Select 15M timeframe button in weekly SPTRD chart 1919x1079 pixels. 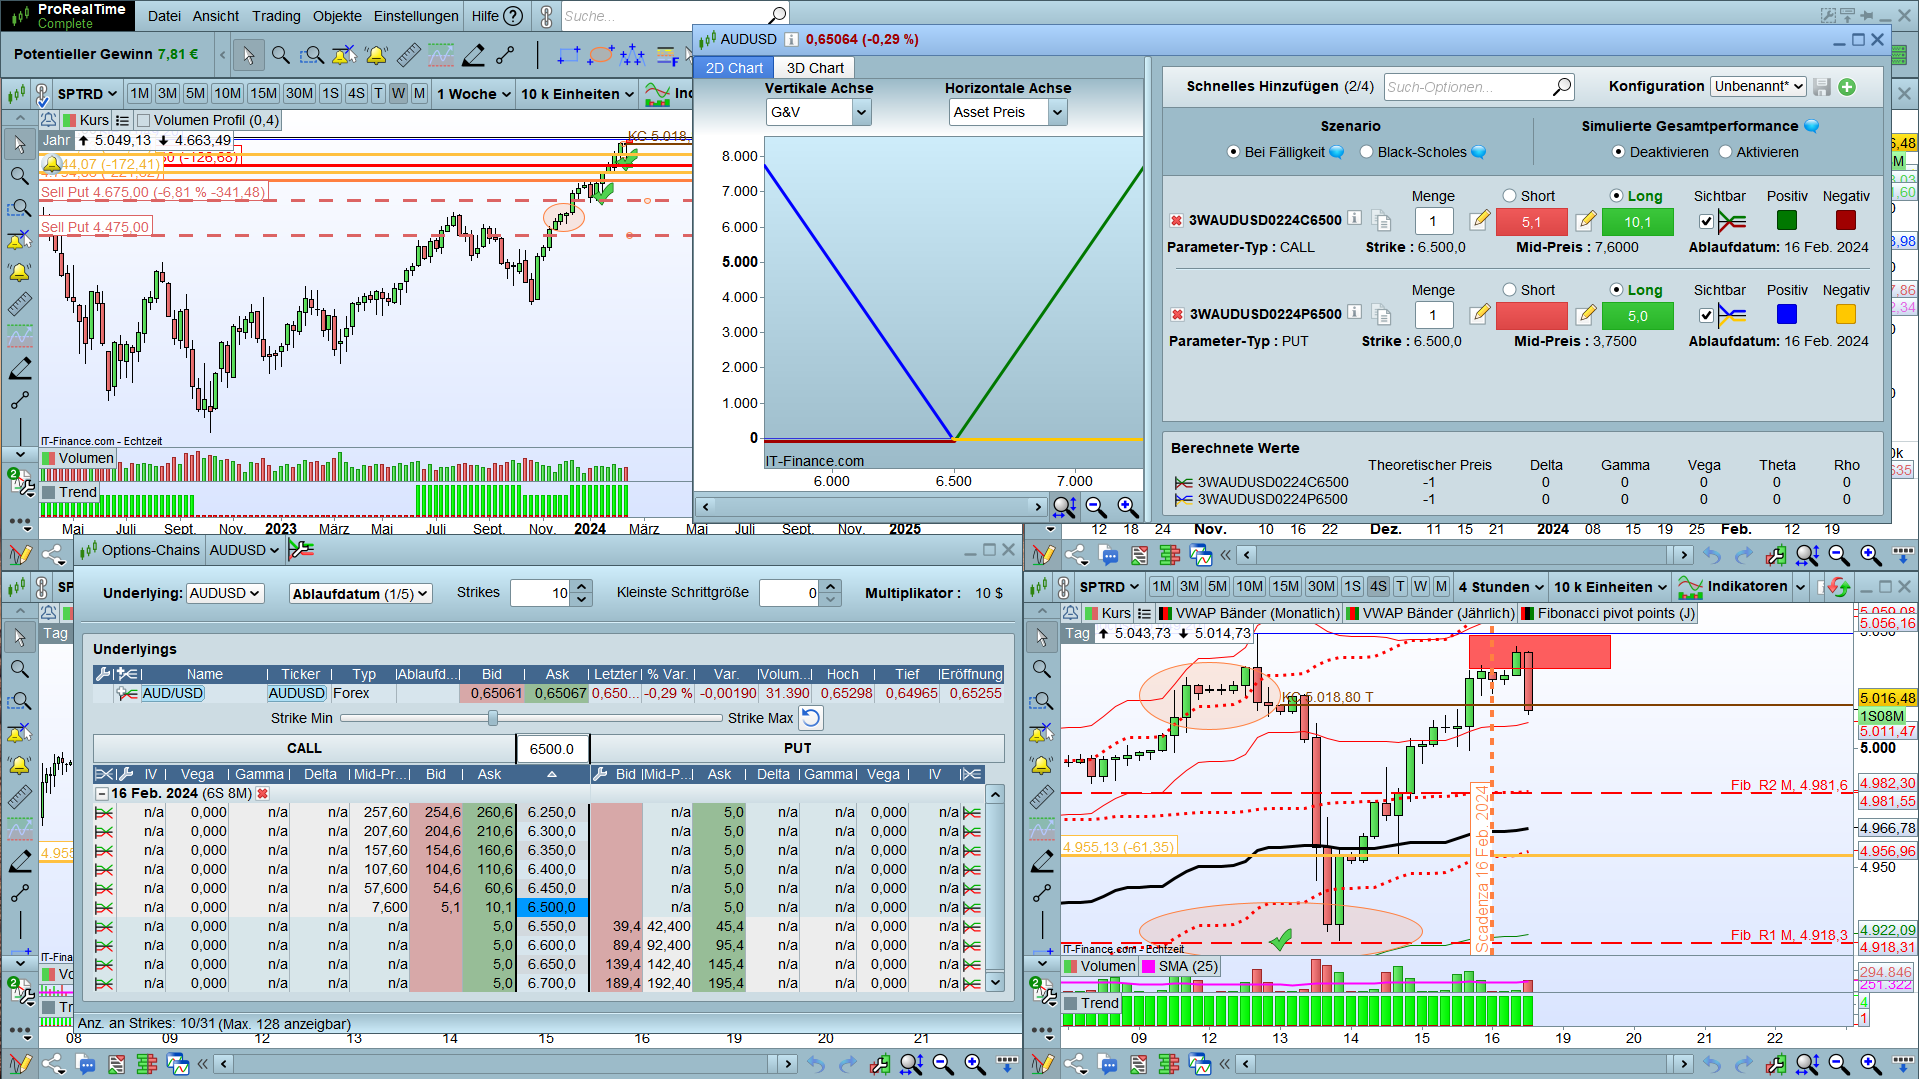(x=263, y=93)
